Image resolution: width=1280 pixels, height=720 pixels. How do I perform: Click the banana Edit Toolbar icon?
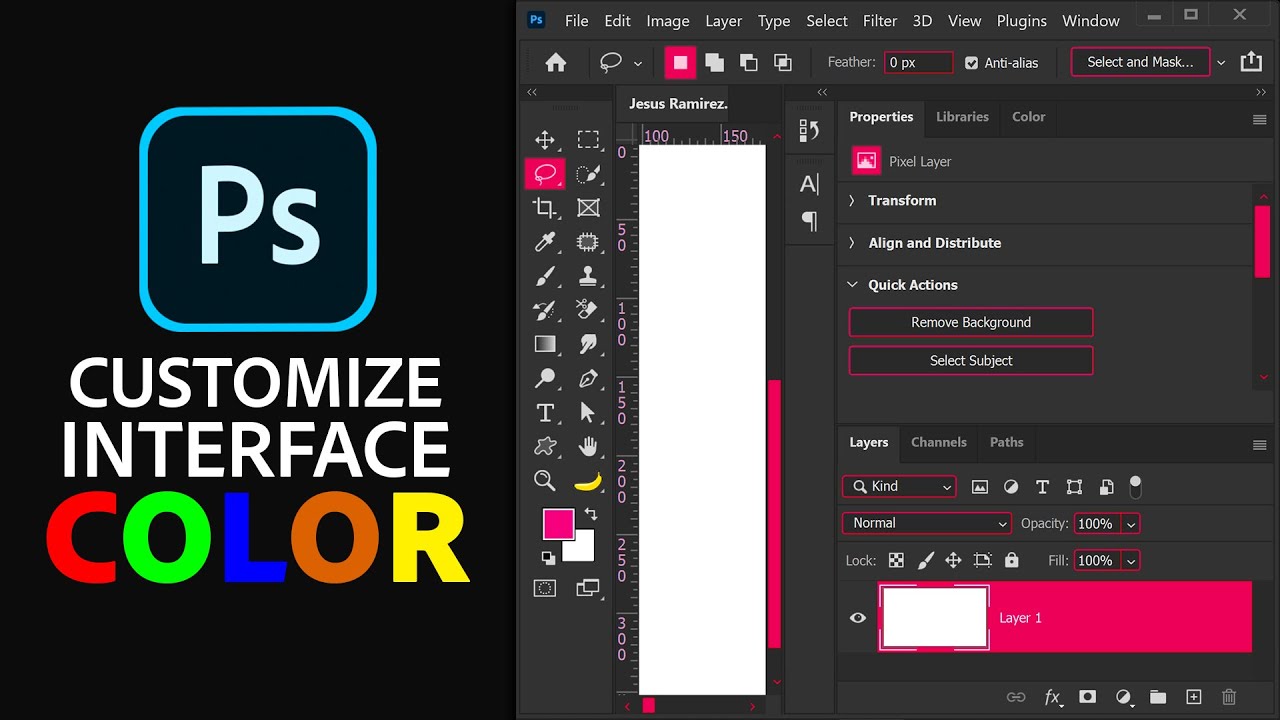588,482
